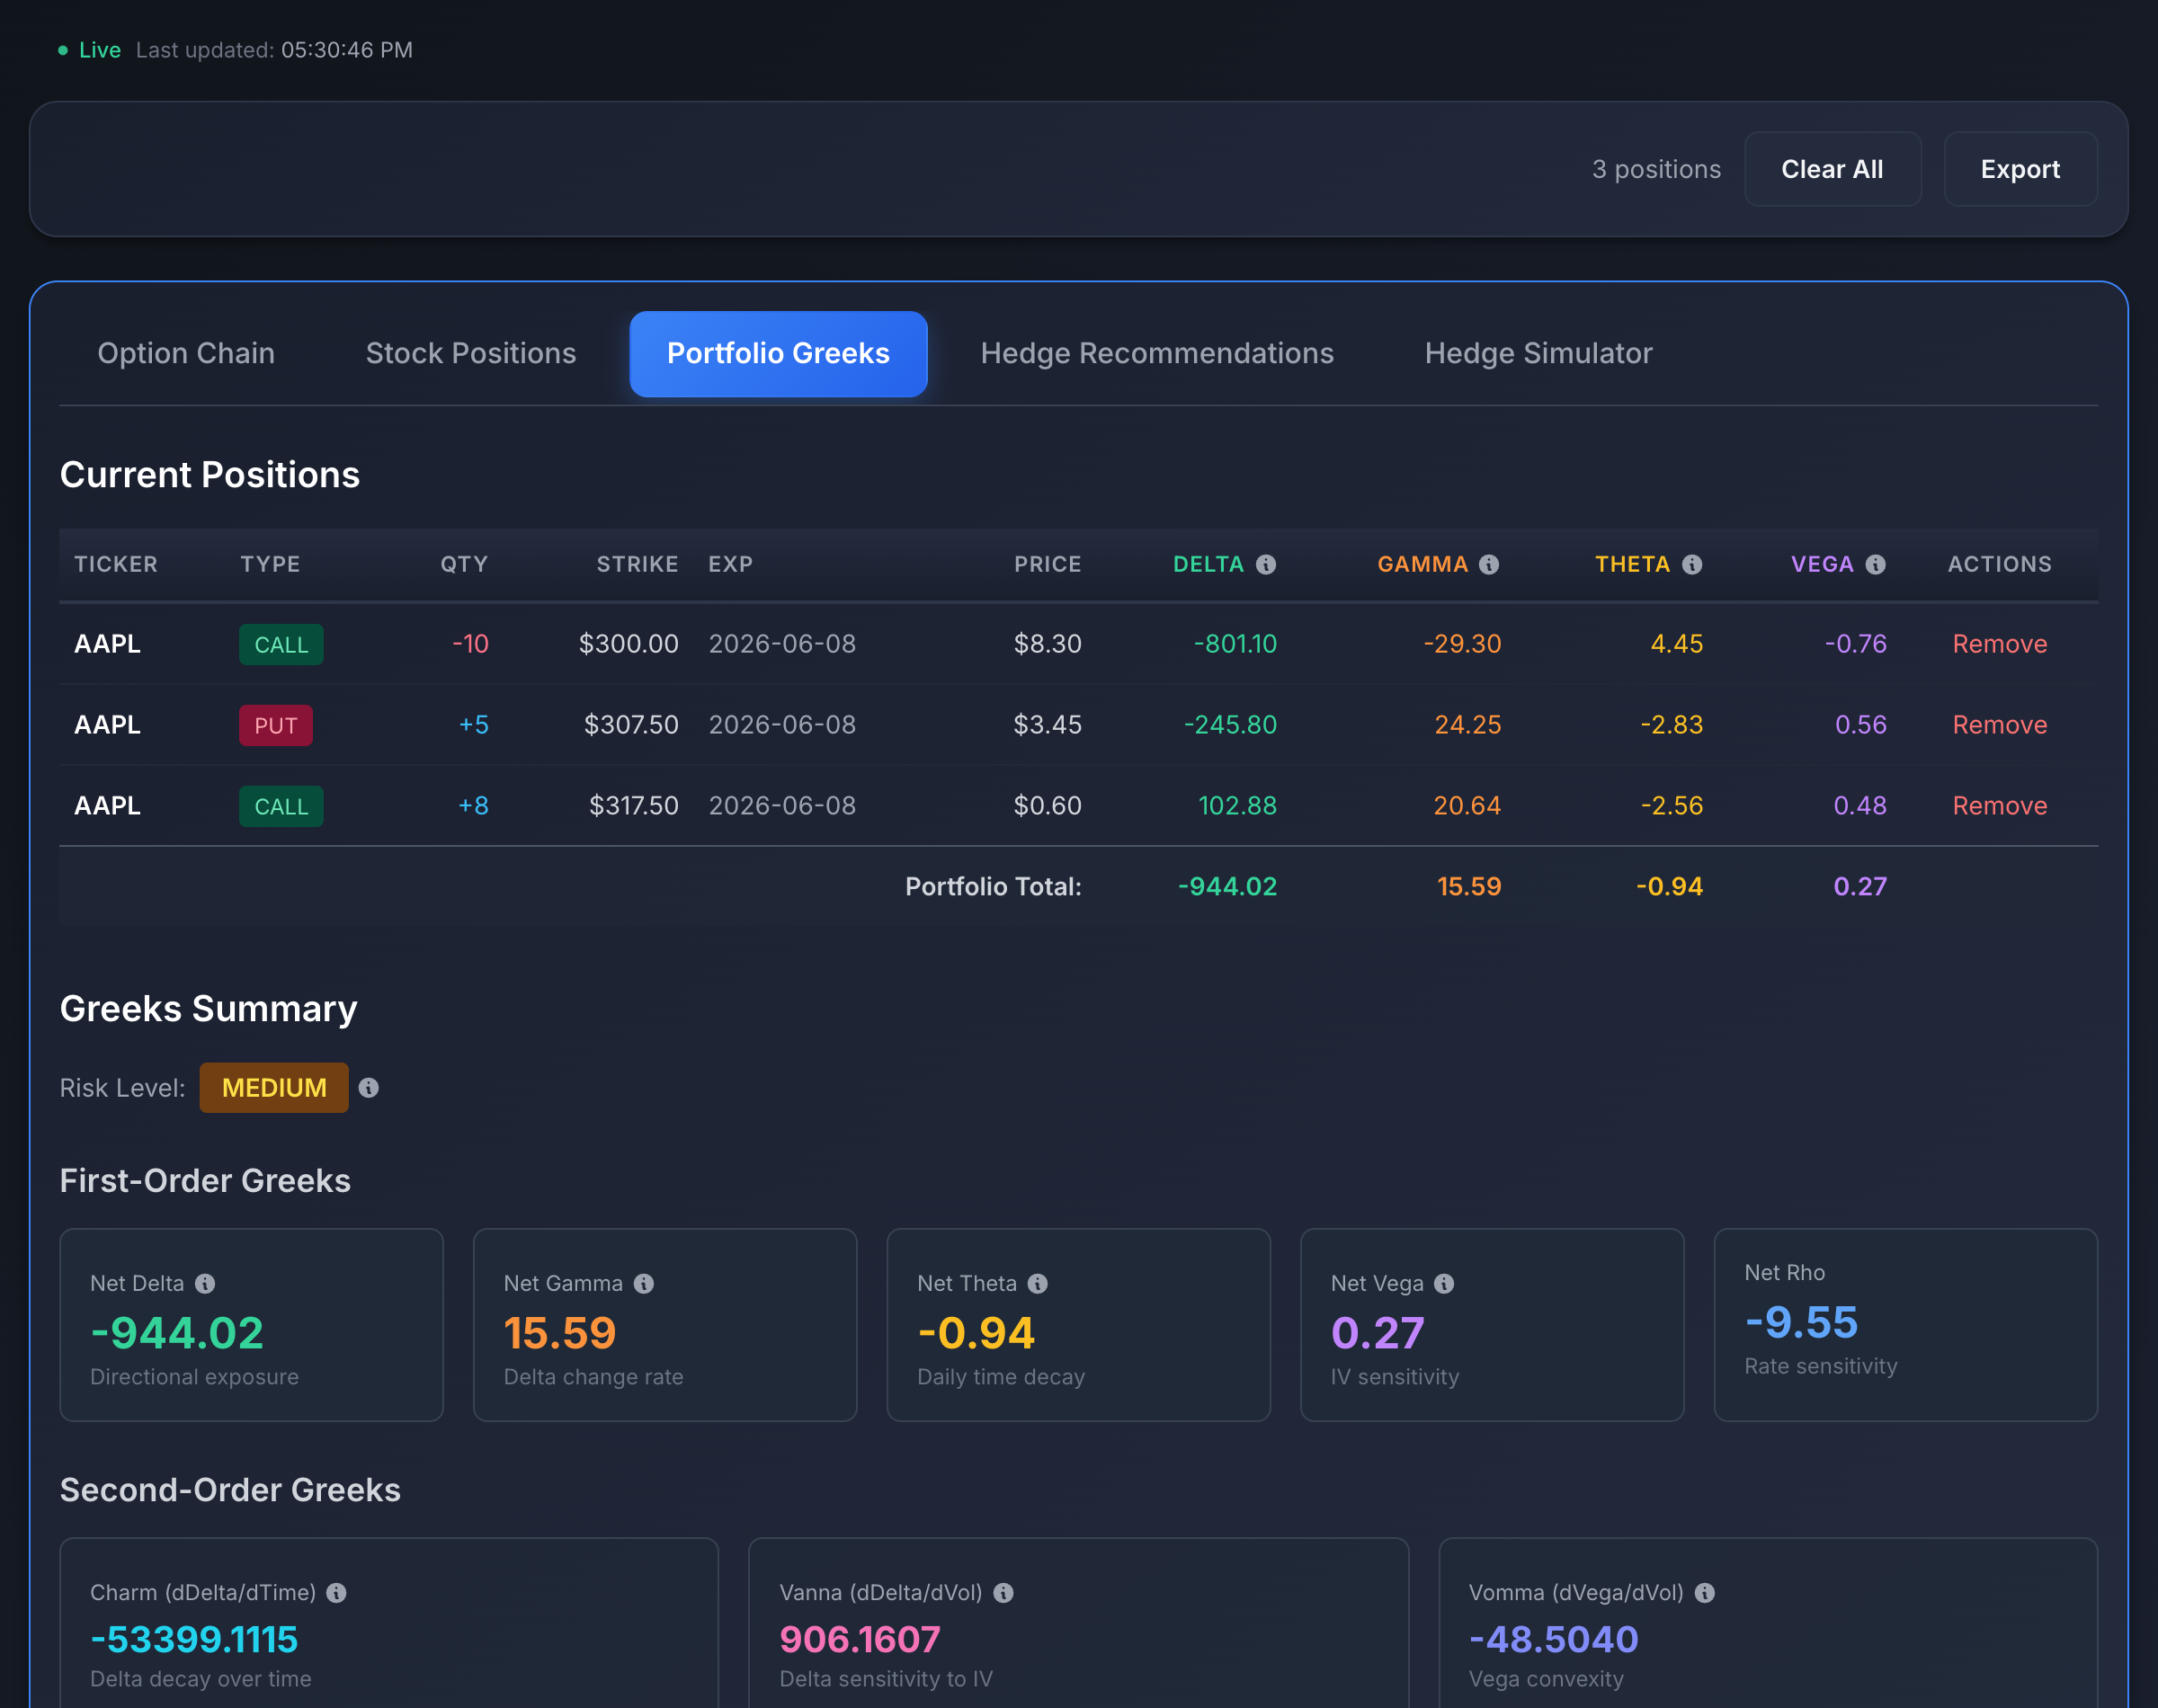Click the info icon next to GAMMA header
The height and width of the screenshot is (1708, 2158).
[1489, 564]
